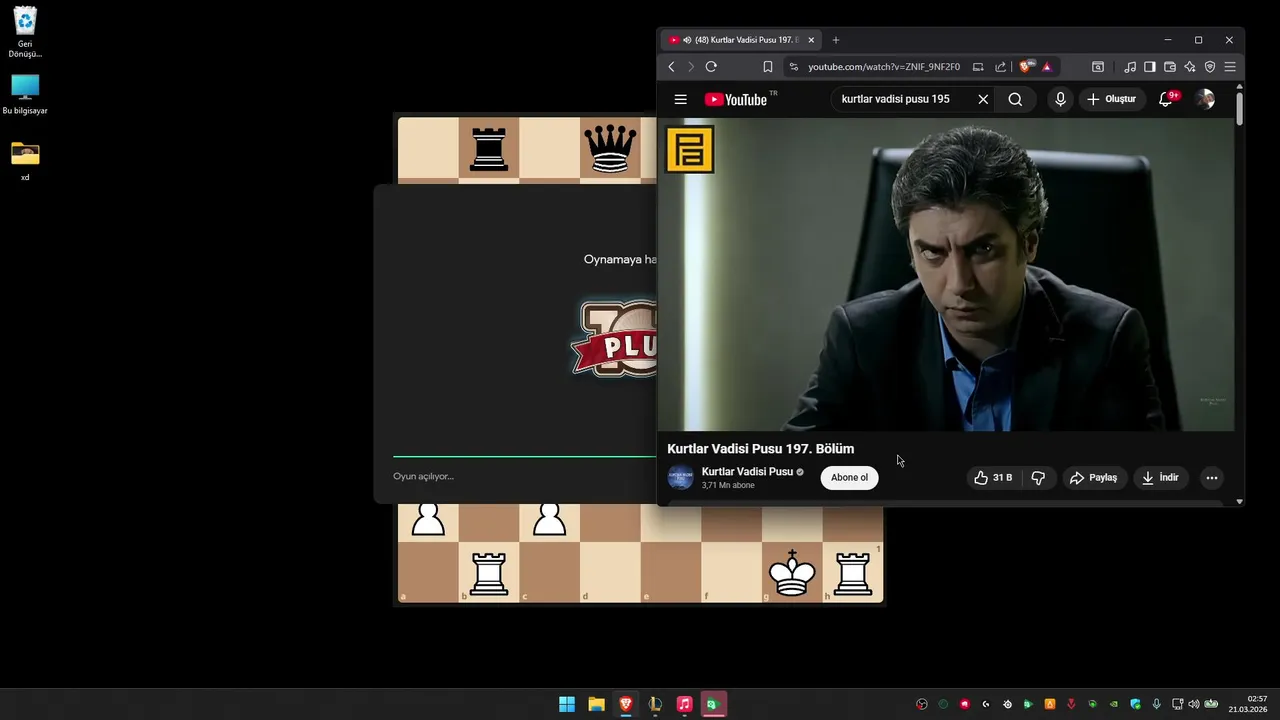Open League of Legends taskbar icon
Image resolution: width=1280 pixels, height=720 pixels.
point(655,704)
